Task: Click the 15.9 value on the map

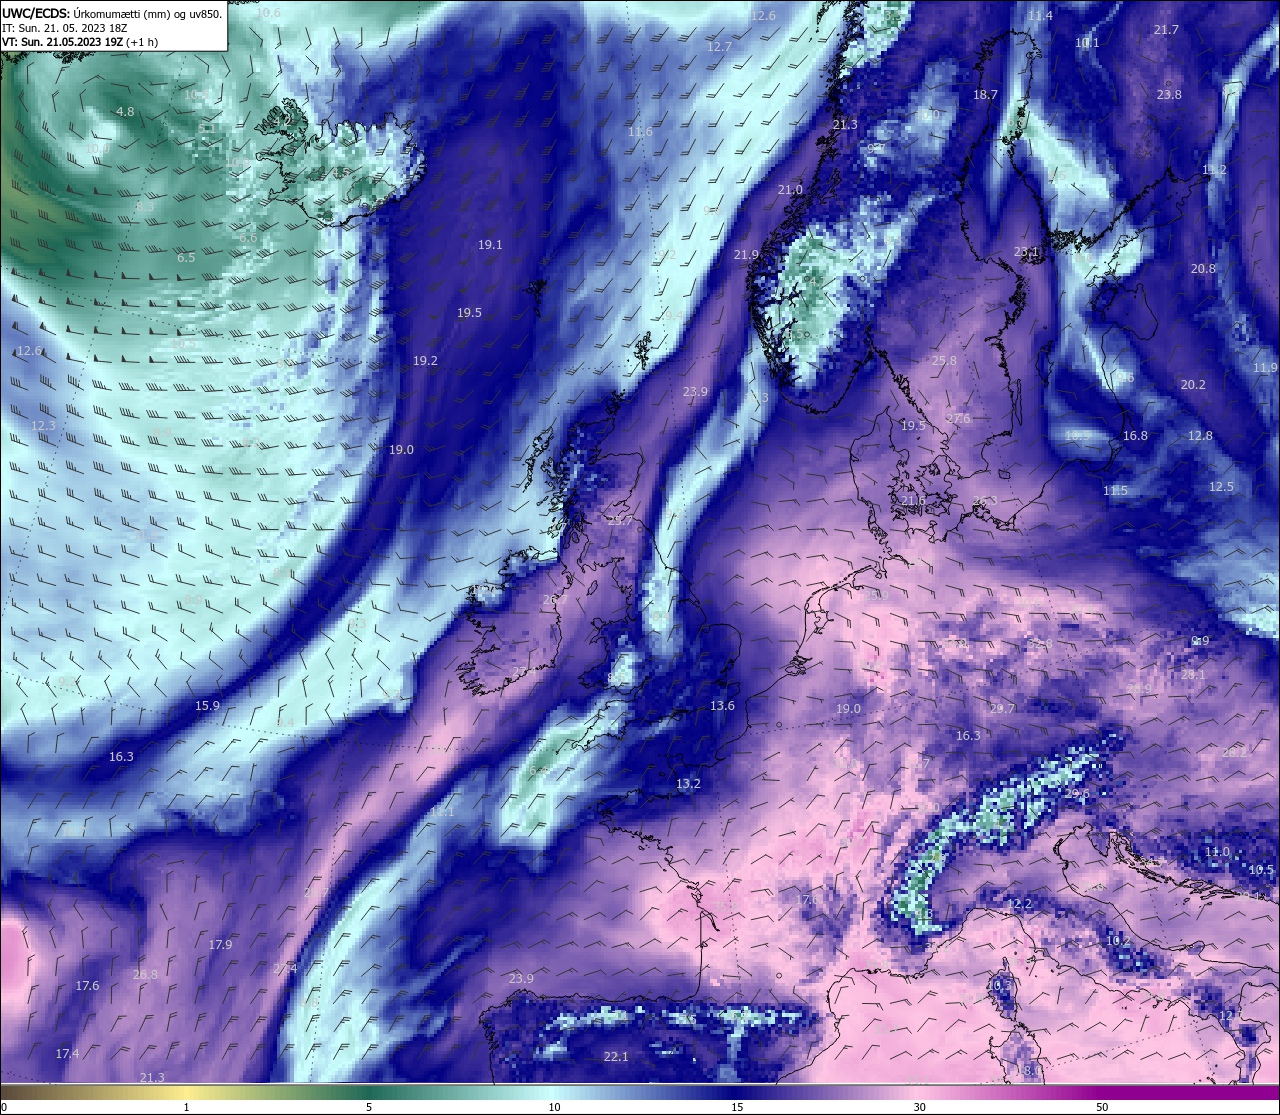Action: (207, 706)
